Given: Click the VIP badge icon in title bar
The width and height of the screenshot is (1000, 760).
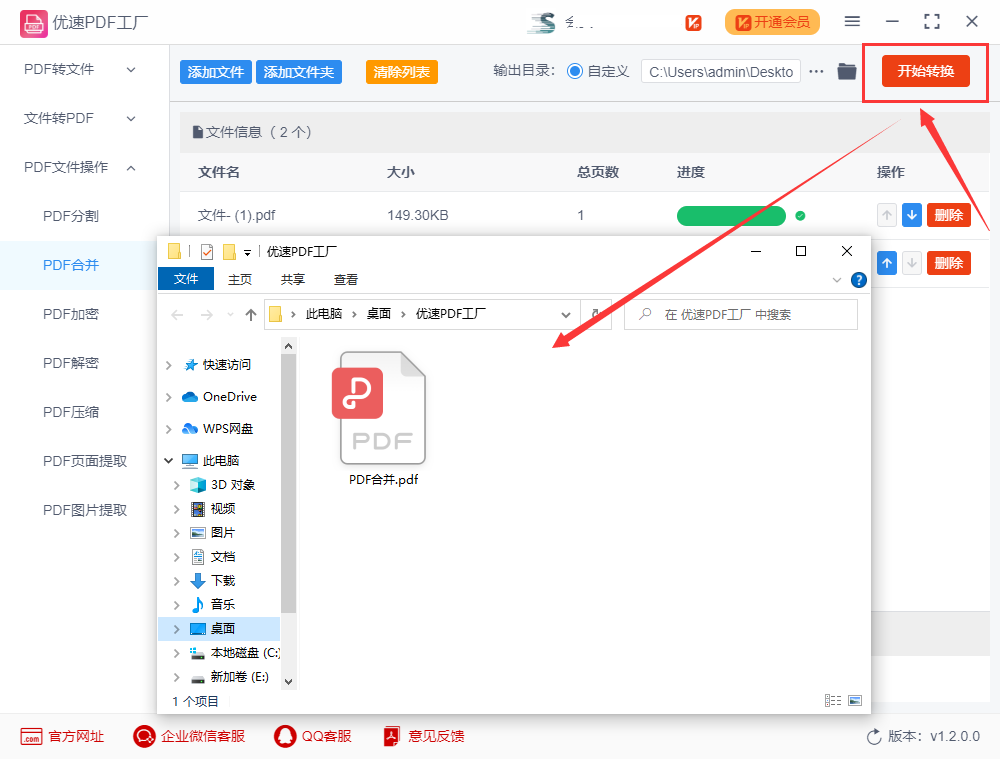Looking at the screenshot, I should tap(693, 23).
